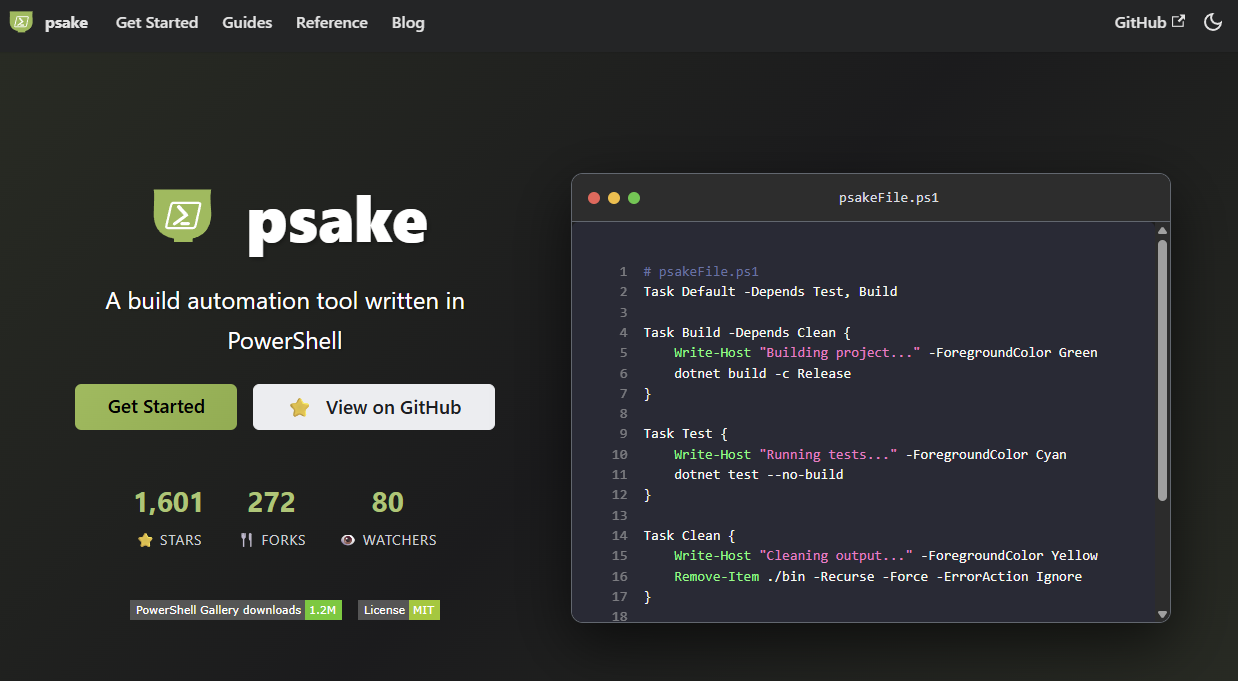Click the STARS label
The image size is (1238, 681).
181,540
